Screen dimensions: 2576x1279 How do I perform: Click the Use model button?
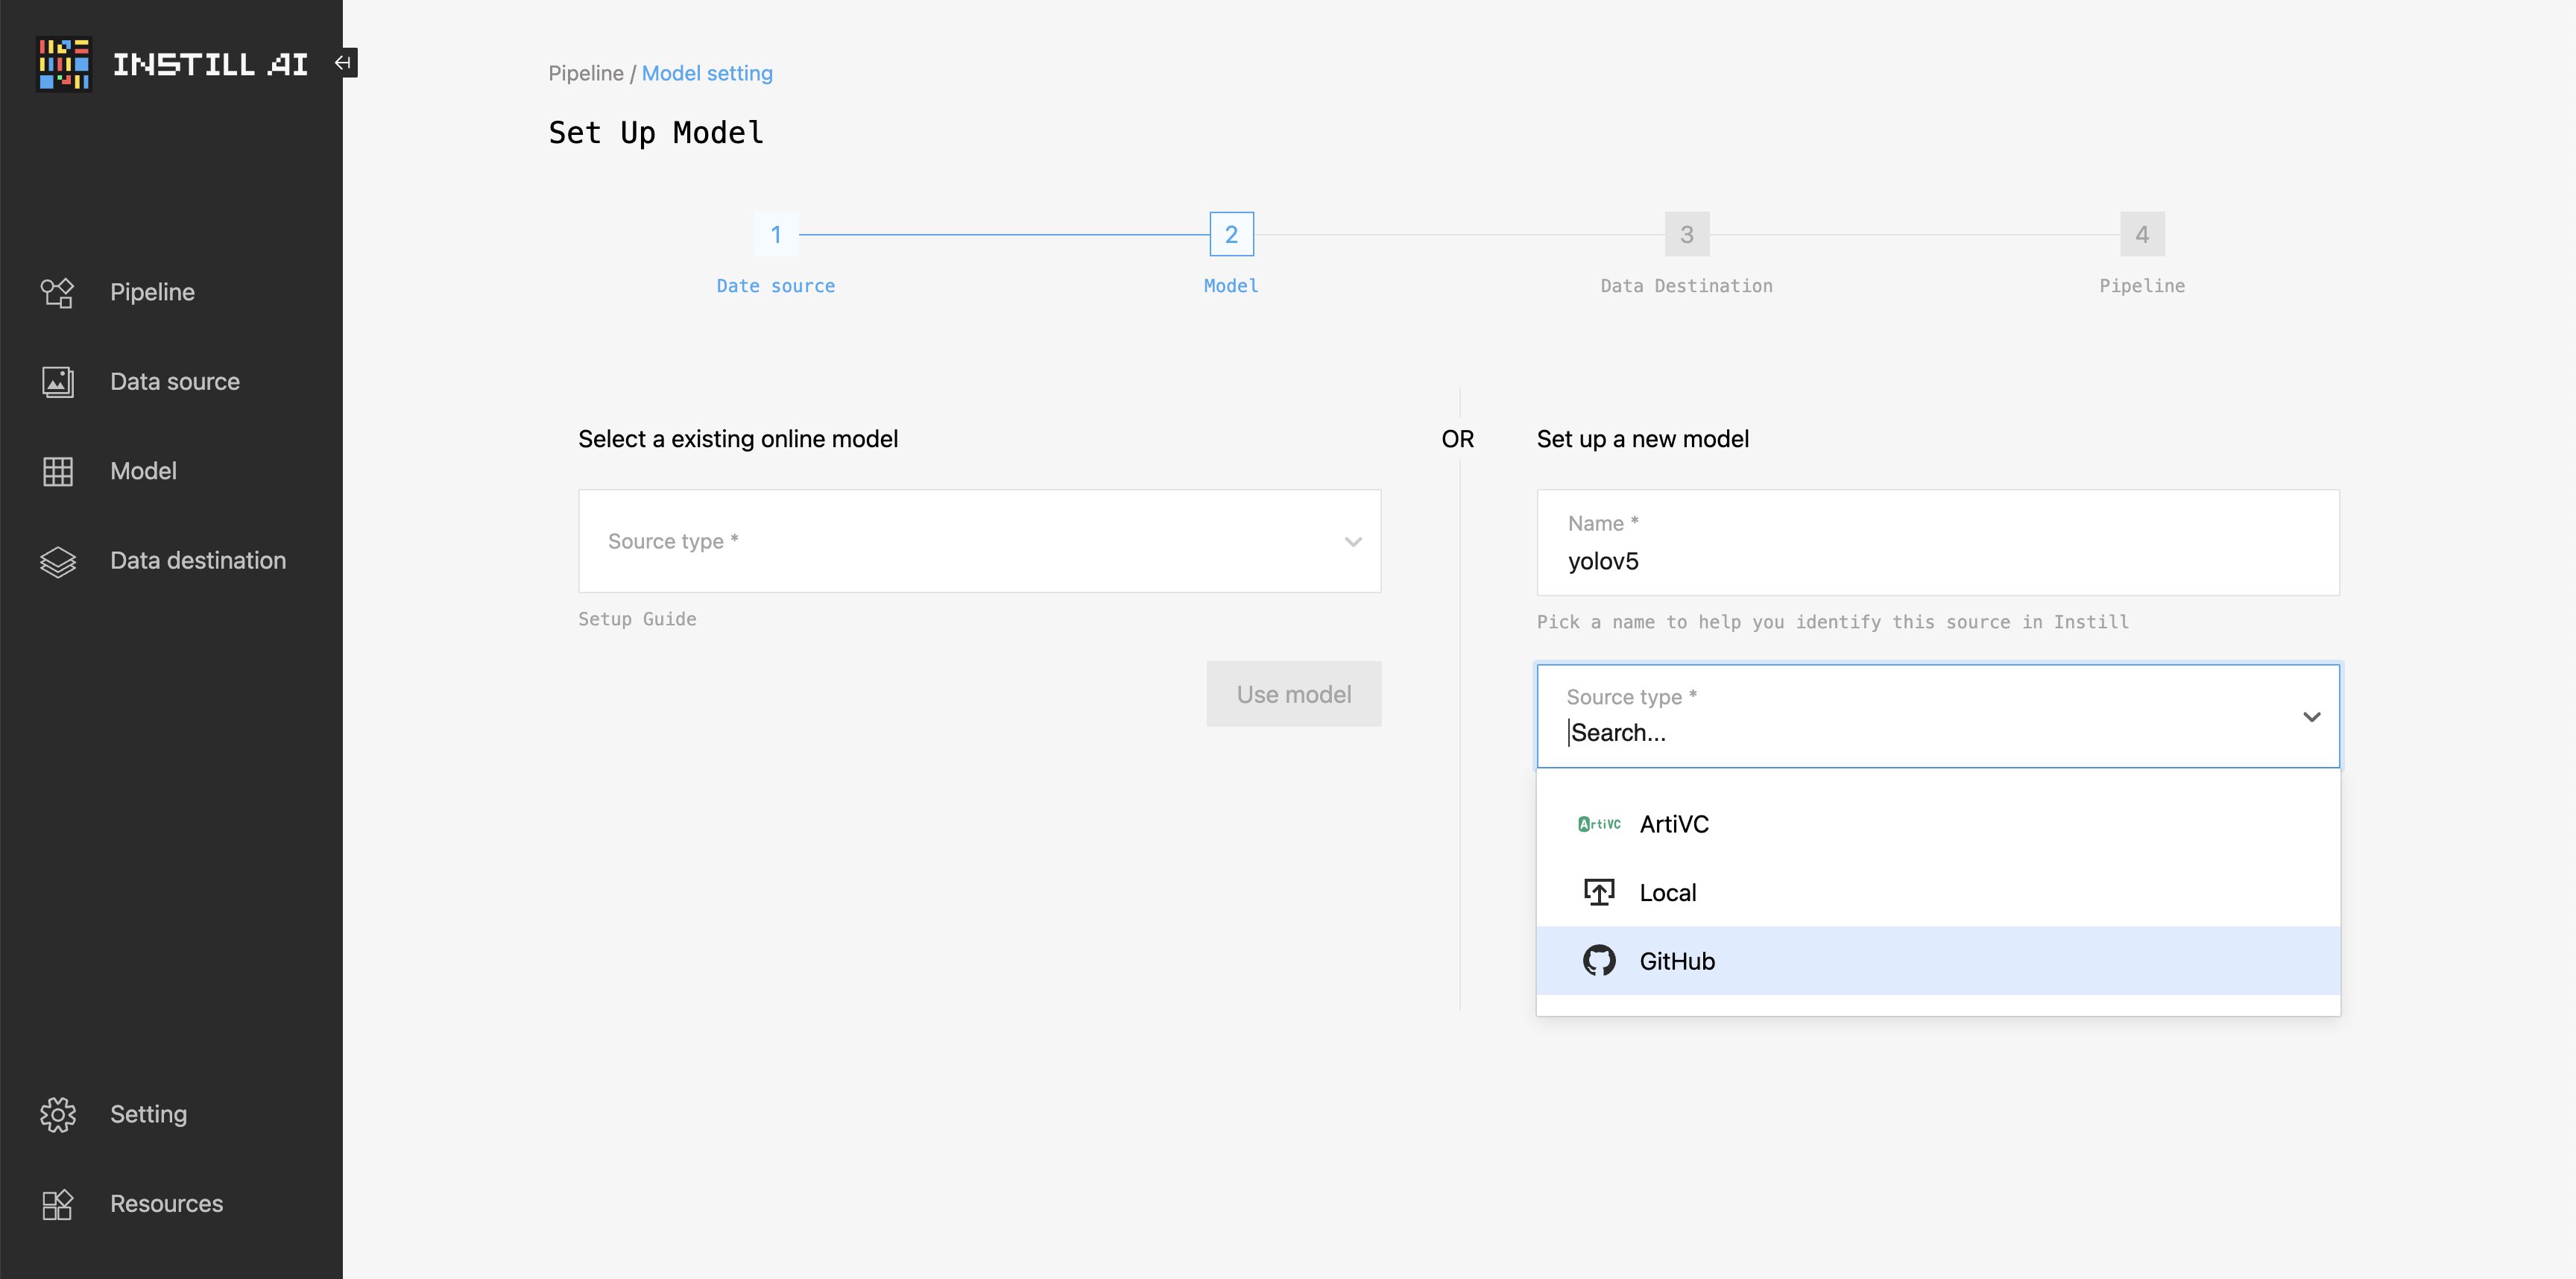pos(1293,694)
